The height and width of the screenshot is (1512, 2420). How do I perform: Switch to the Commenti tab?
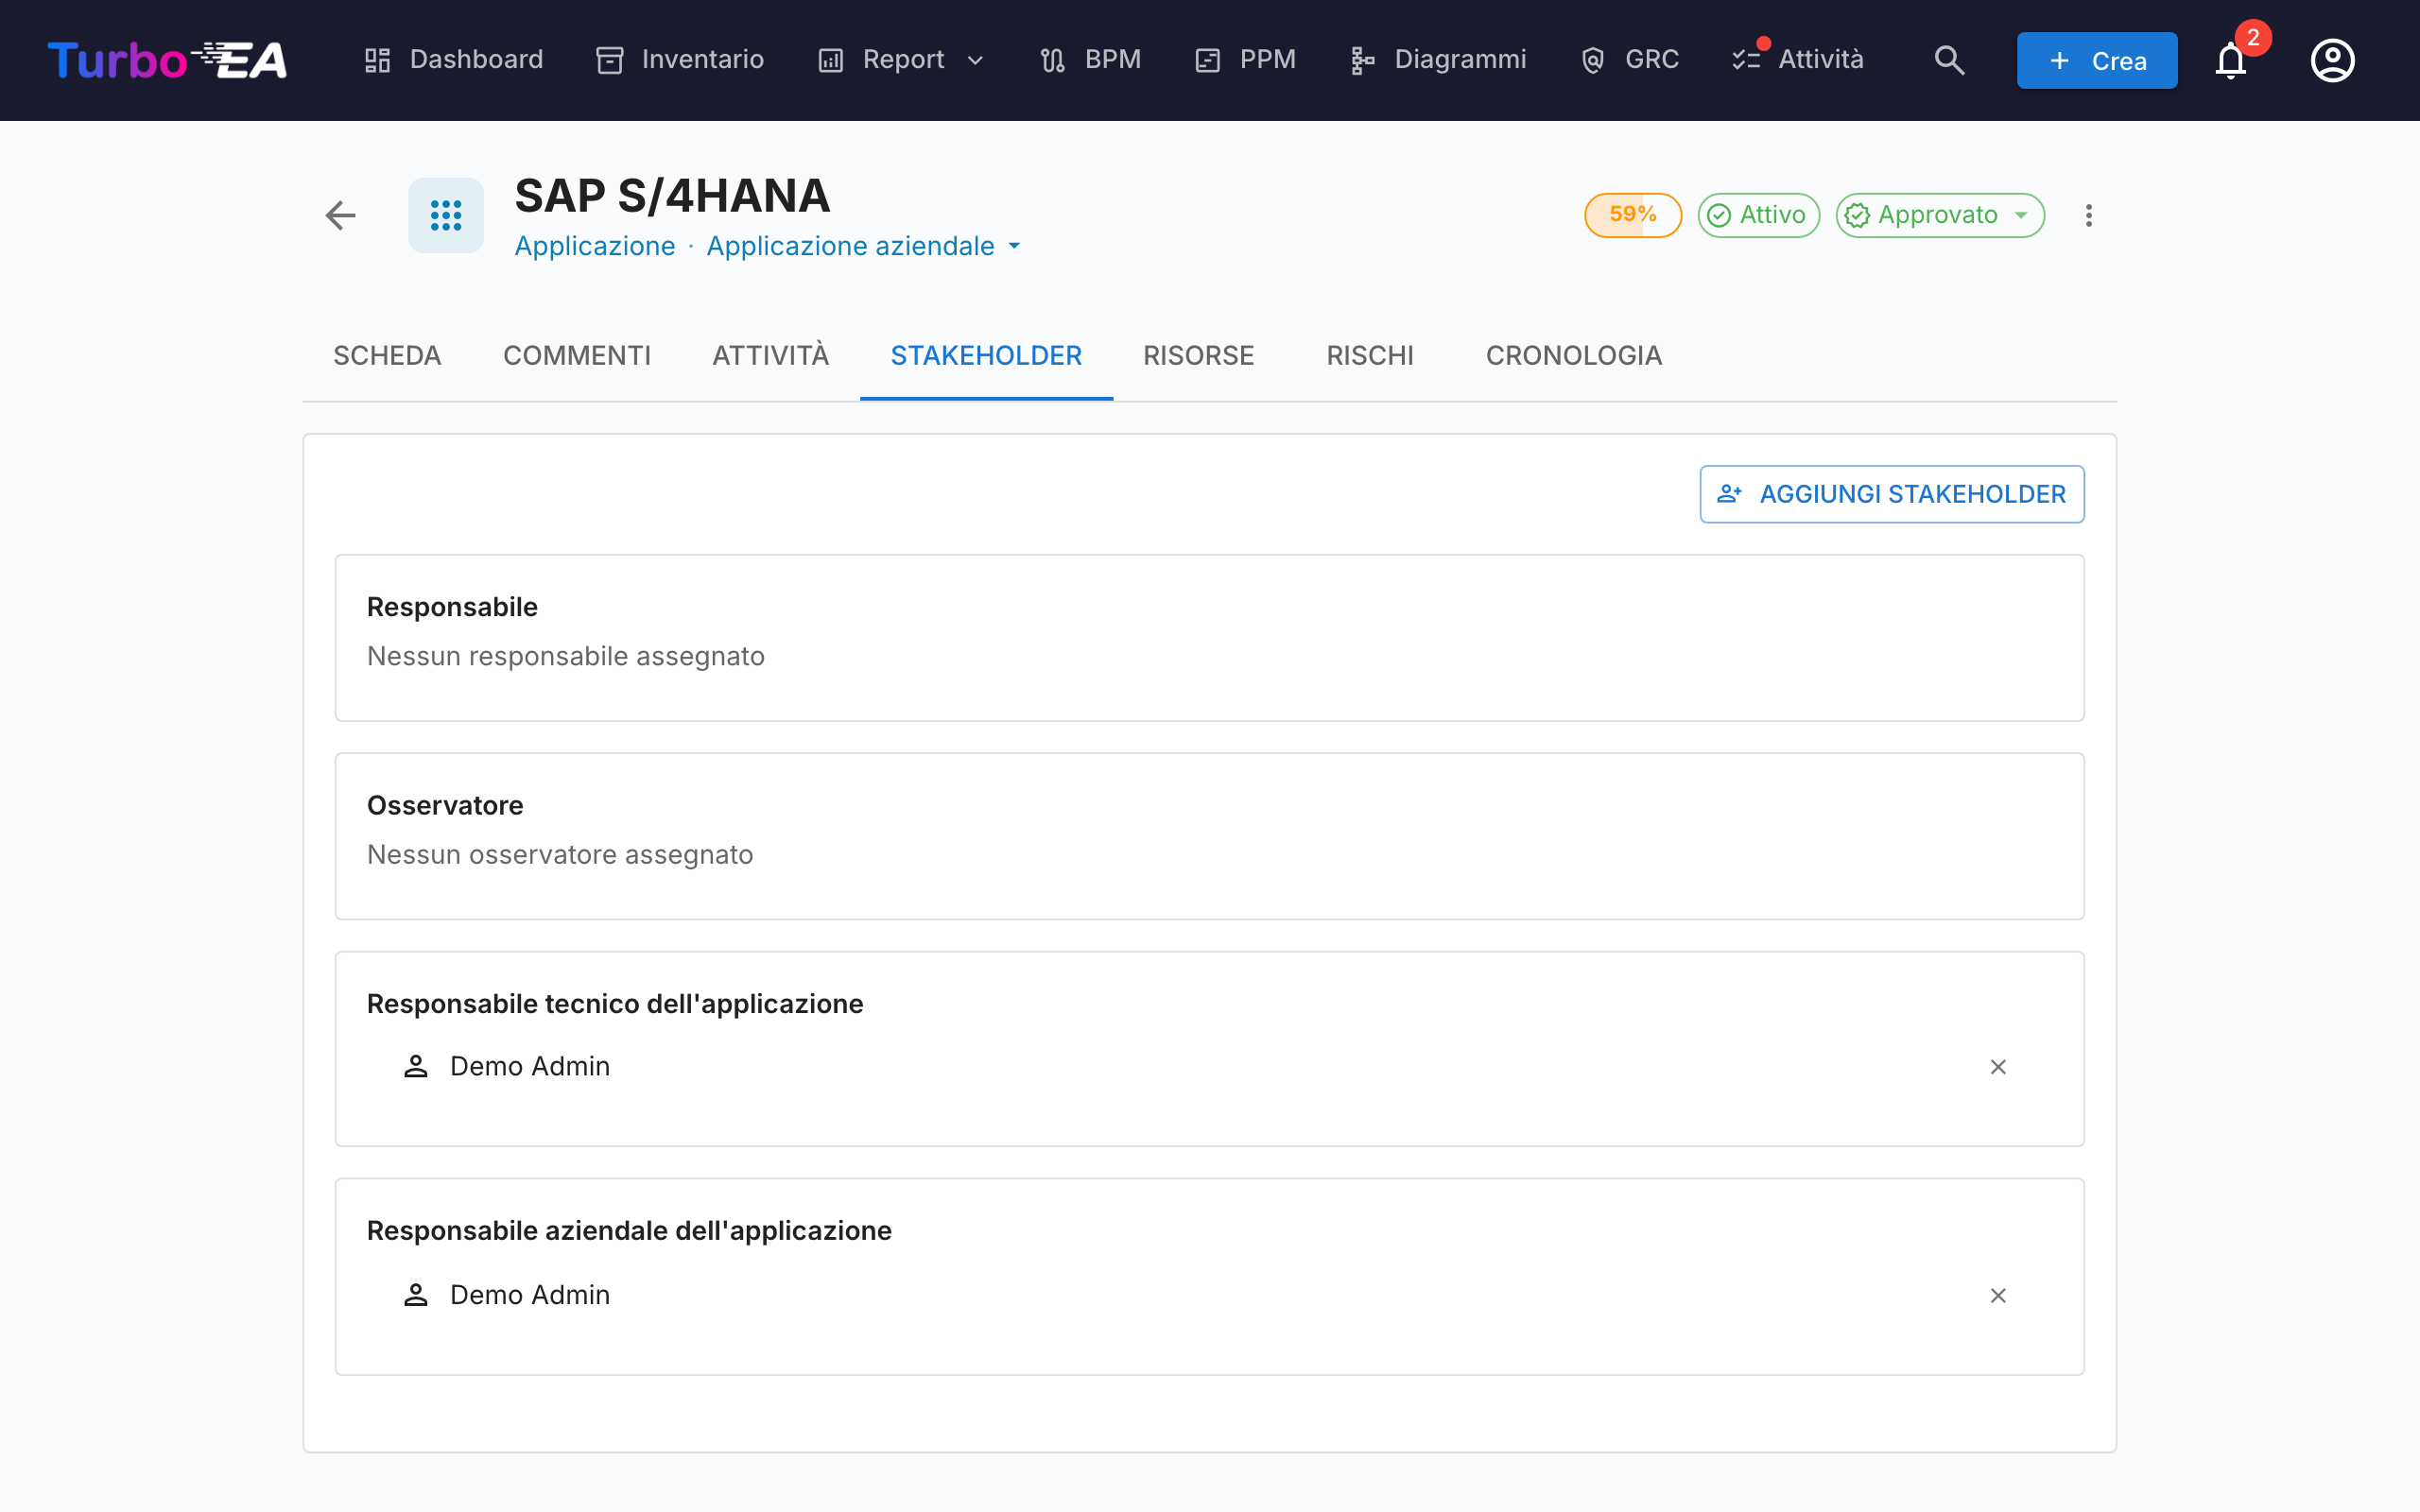coord(577,356)
